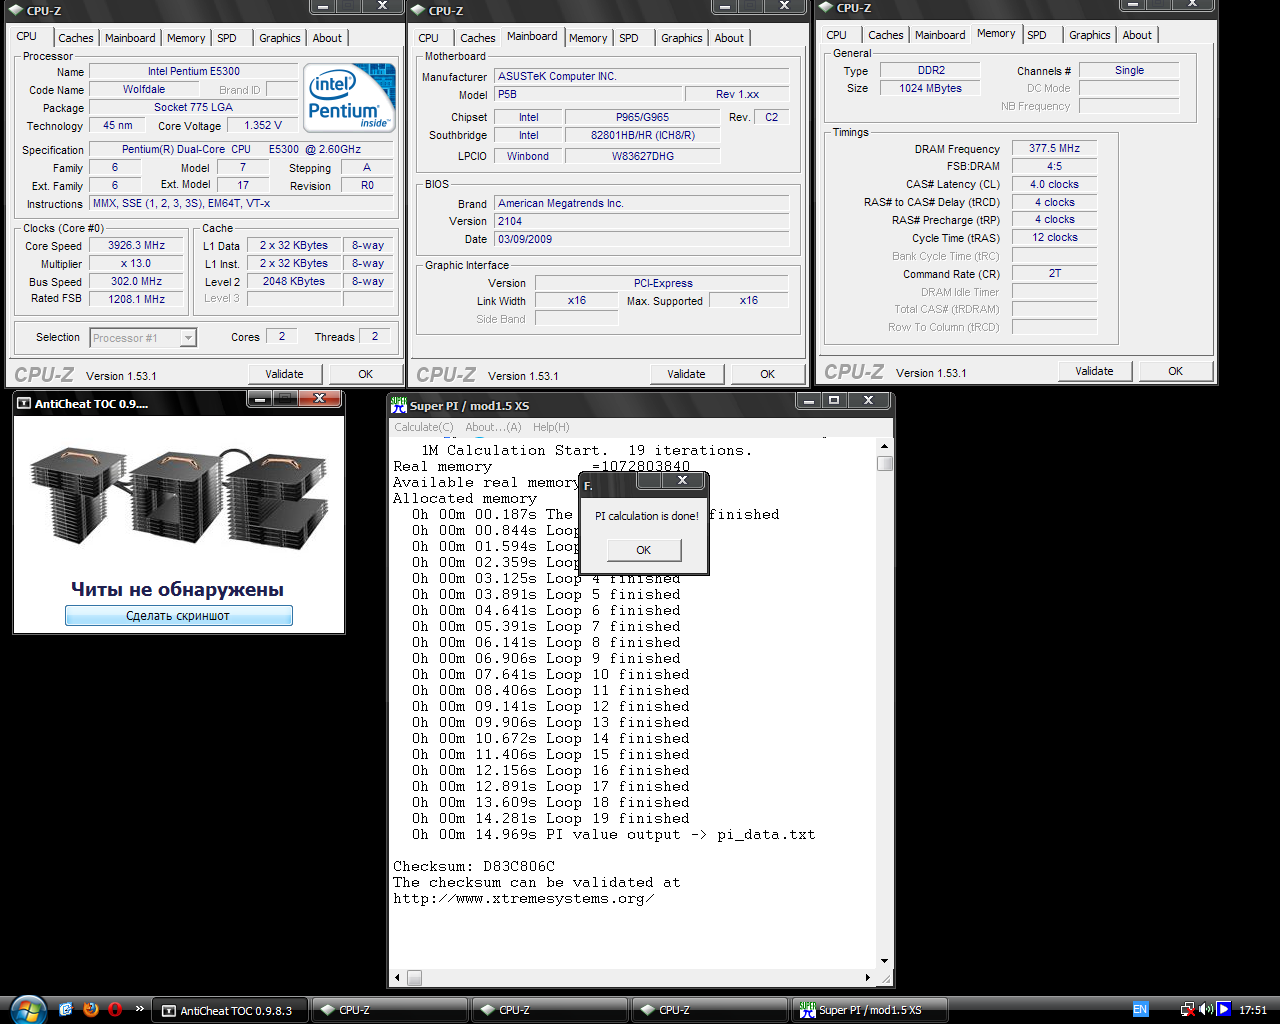Click the Super PI title bar icon
The width and height of the screenshot is (1280, 1024).
coord(399,405)
